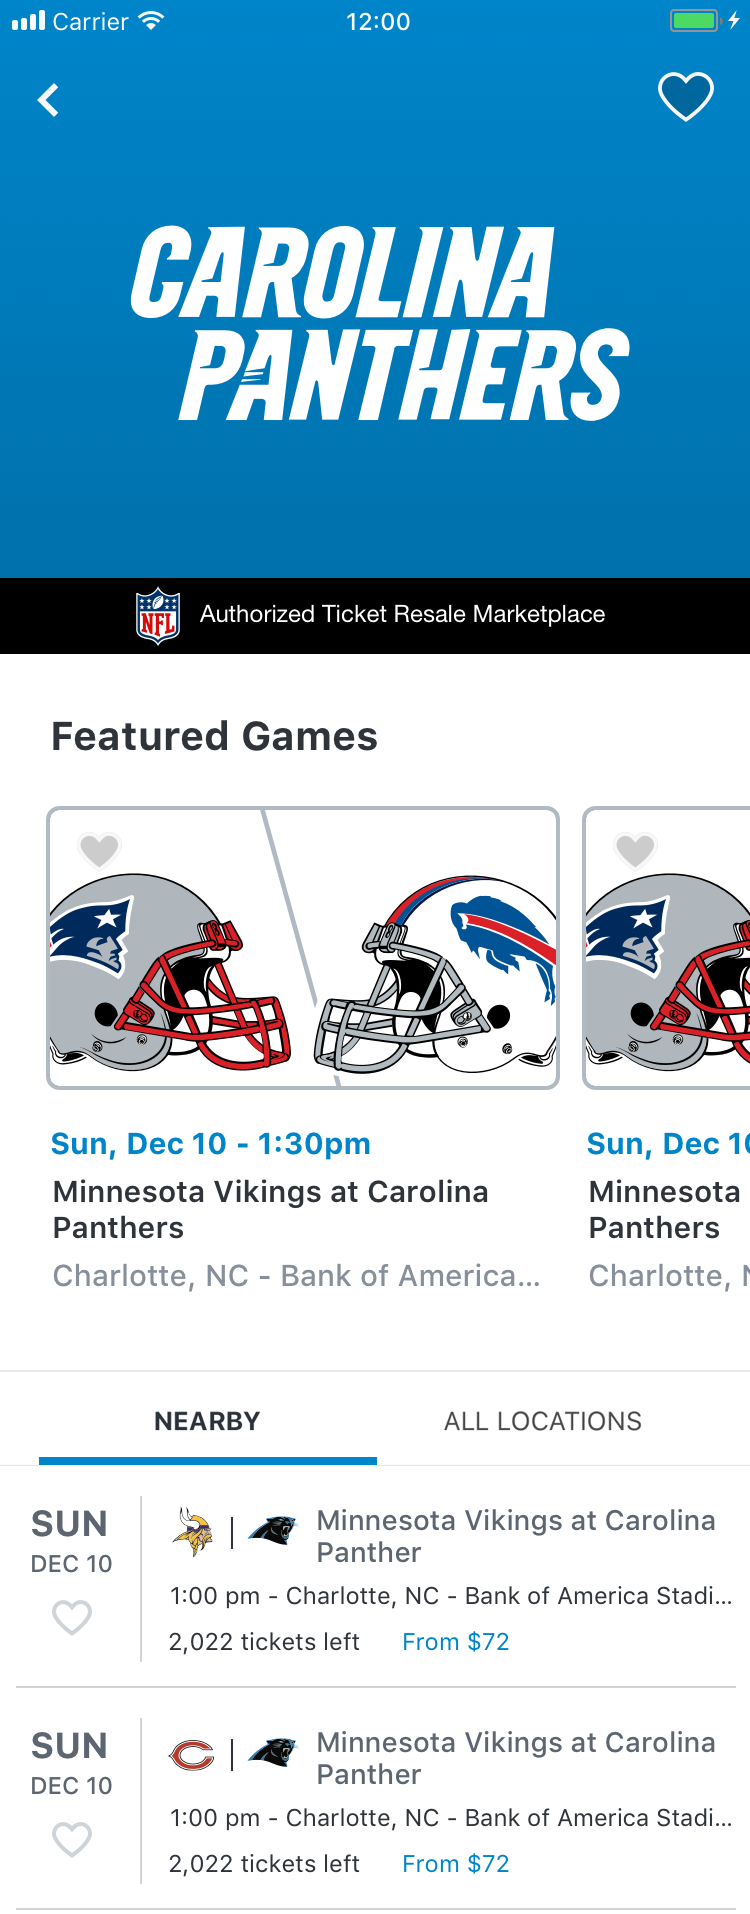750x1914 pixels.
Task: Open the first listing's From $72 price link
Action: coord(456,1642)
